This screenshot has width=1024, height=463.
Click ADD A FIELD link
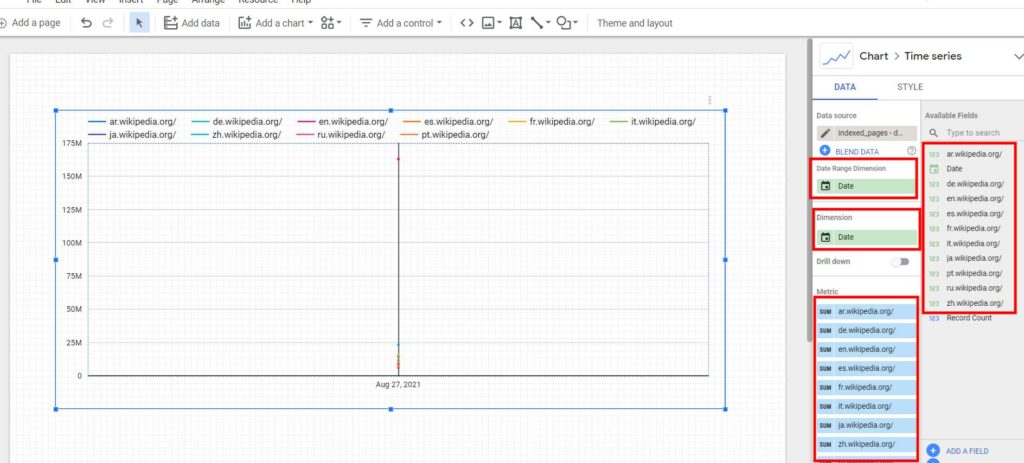pyautogui.click(x=967, y=451)
